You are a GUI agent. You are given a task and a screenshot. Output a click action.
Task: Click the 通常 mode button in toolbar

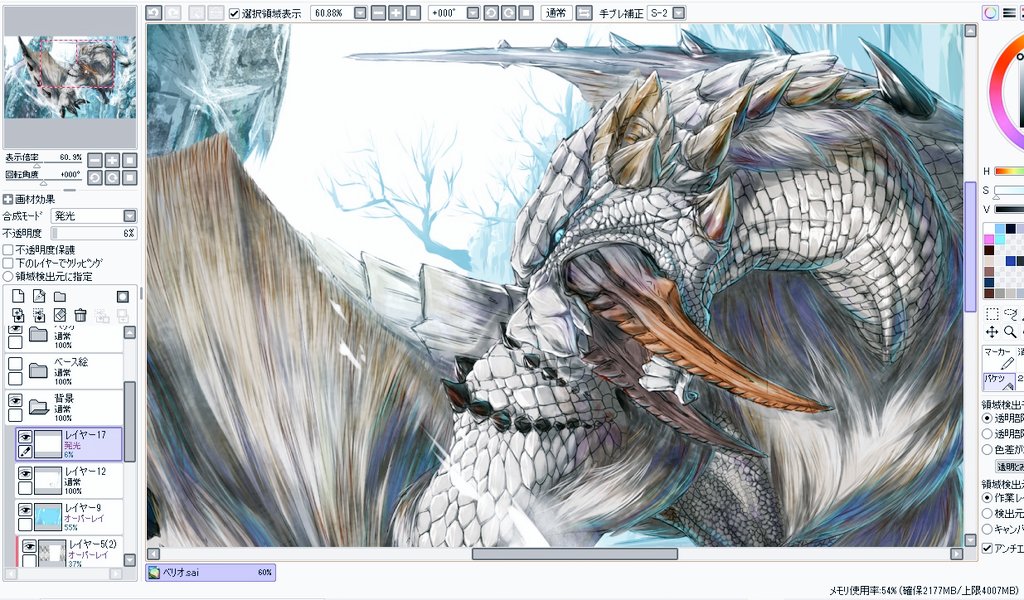(556, 12)
